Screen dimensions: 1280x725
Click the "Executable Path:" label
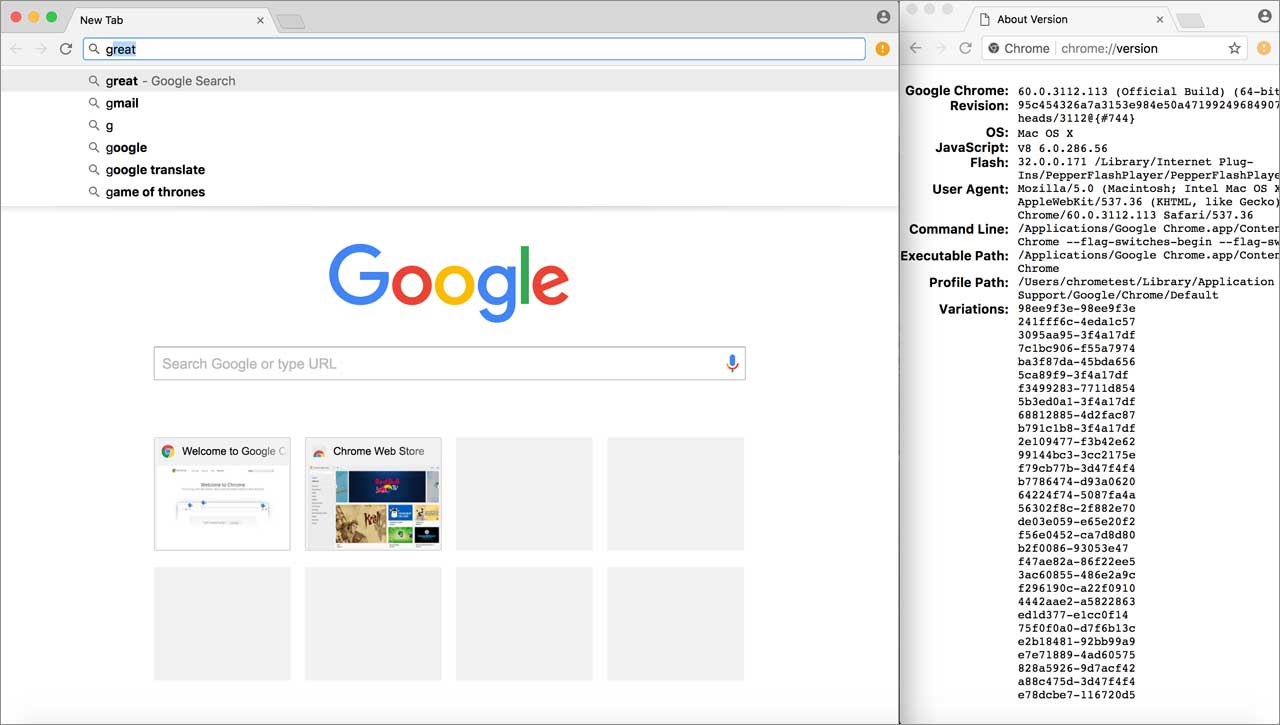coord(955,256)
